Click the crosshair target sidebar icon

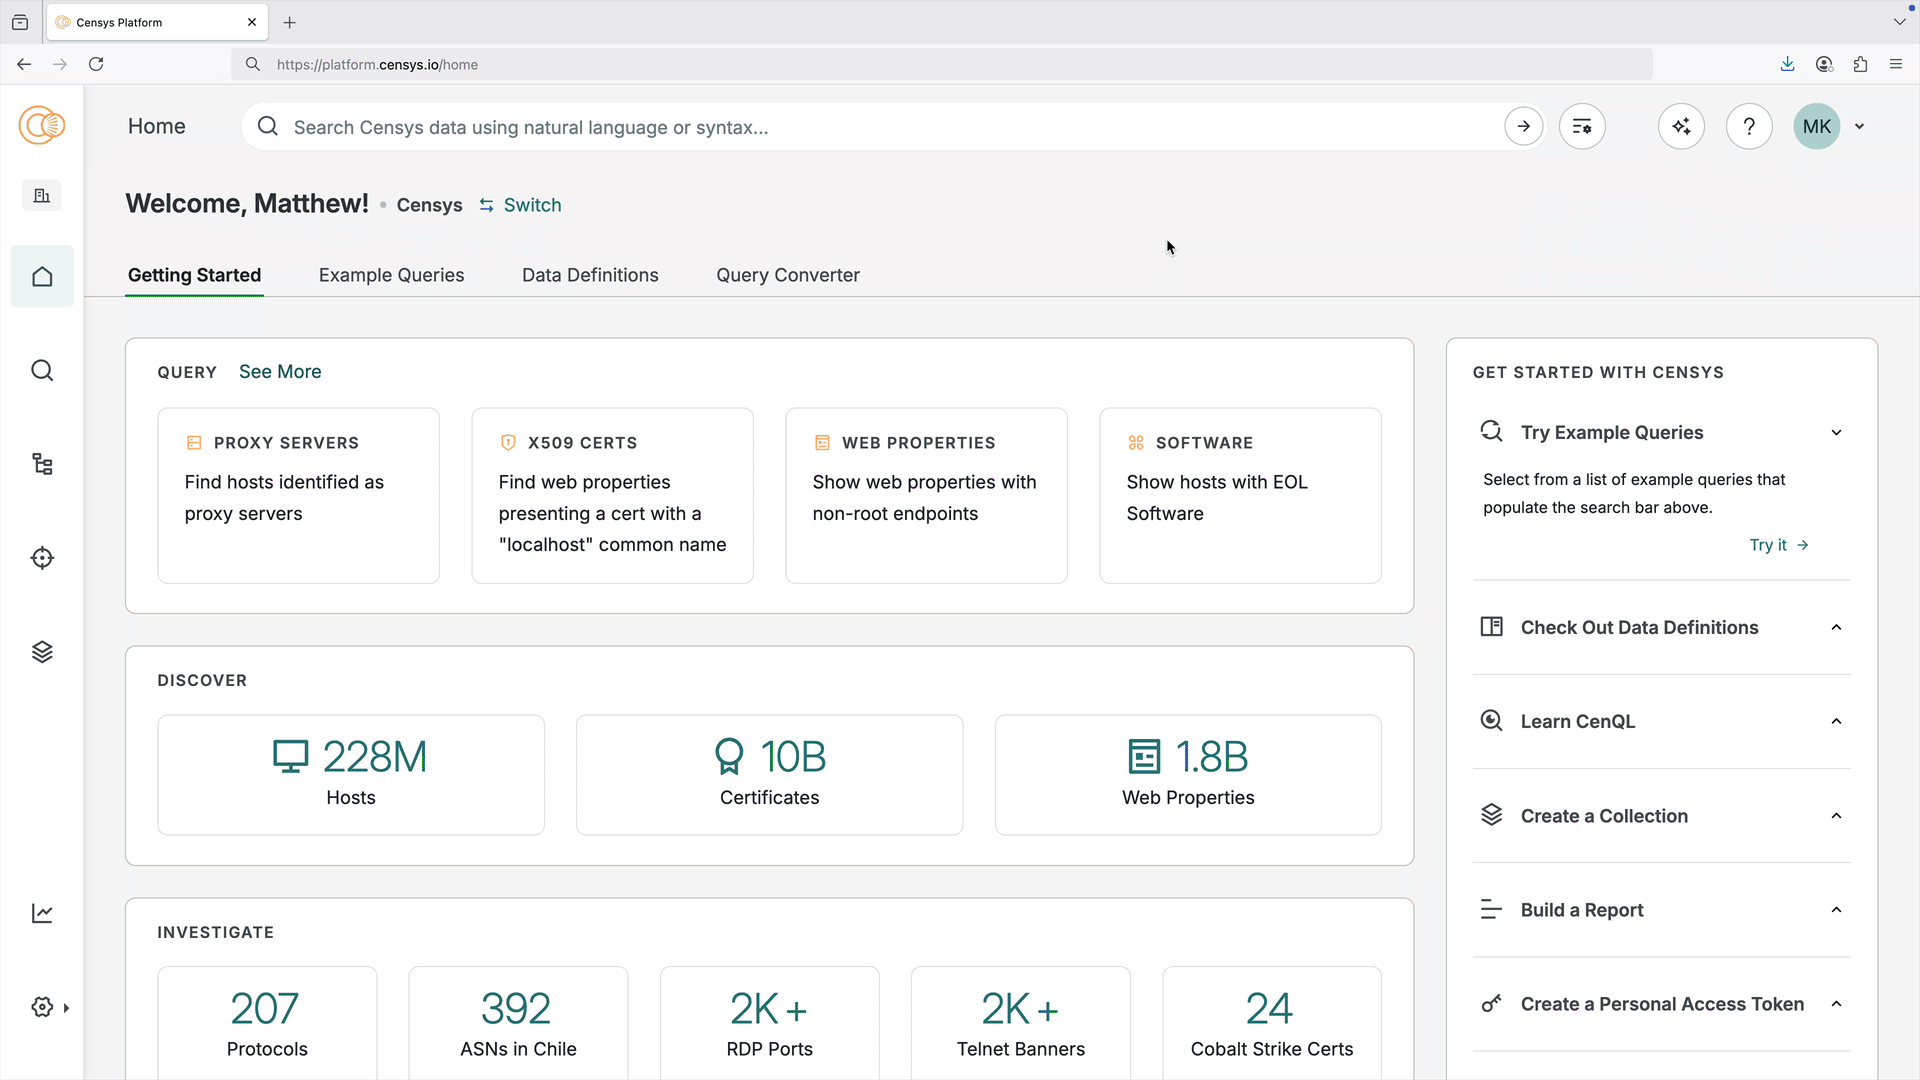point(42,558)
